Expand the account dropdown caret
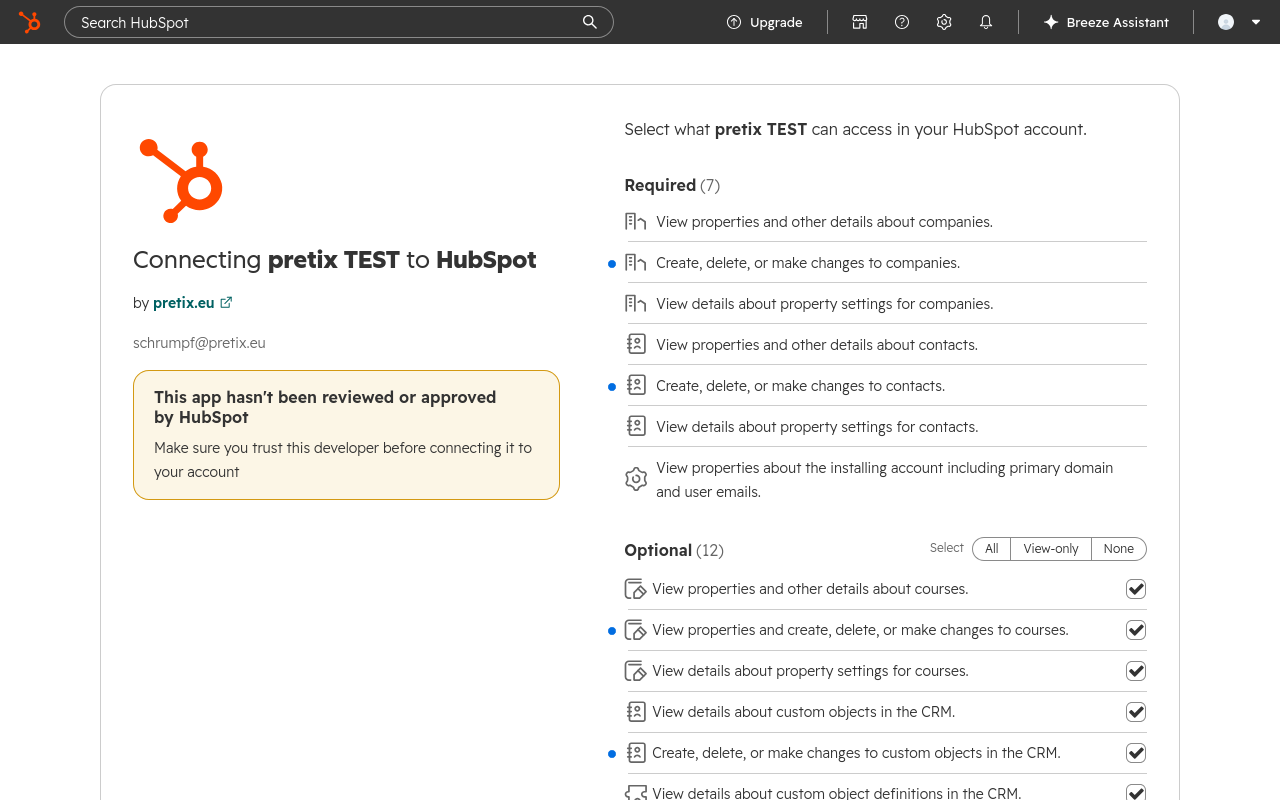Screen dimensions: 1280x800 (1256, 22)
